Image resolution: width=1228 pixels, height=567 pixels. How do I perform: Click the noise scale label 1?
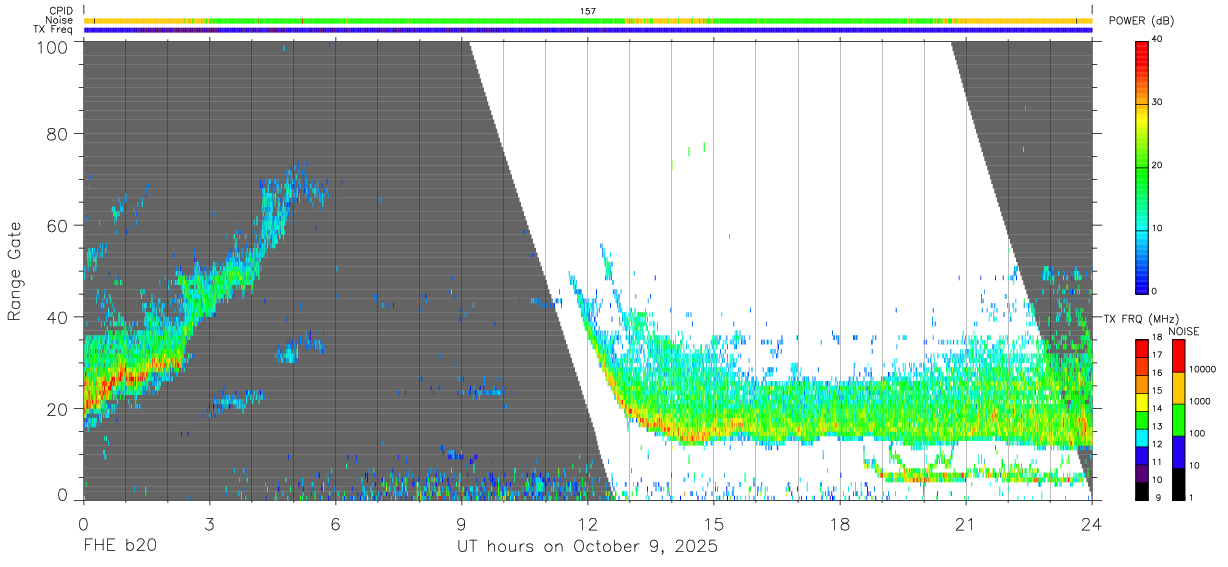pos(1191,499)
